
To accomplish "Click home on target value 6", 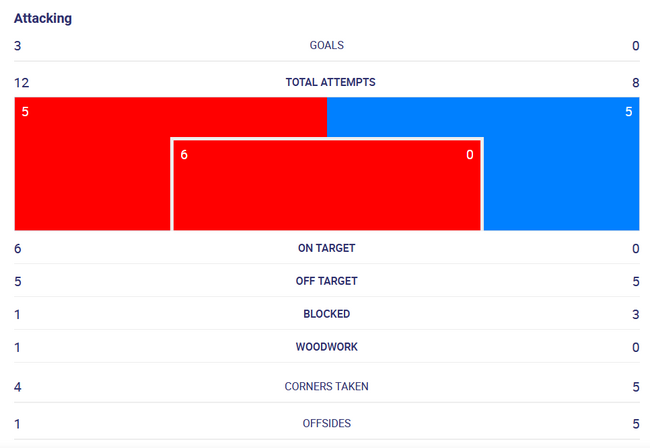I will click(x=17, y=249).
